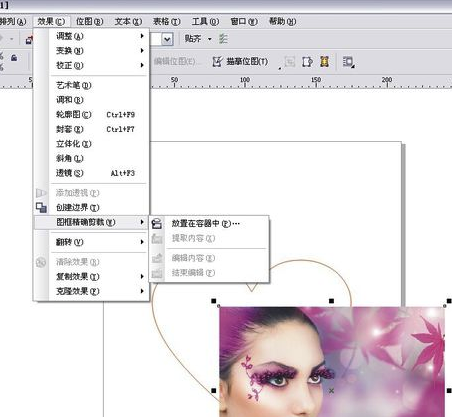Click the Crop Bitmap toolbar icon
The image size is (452, 417).
307,62
